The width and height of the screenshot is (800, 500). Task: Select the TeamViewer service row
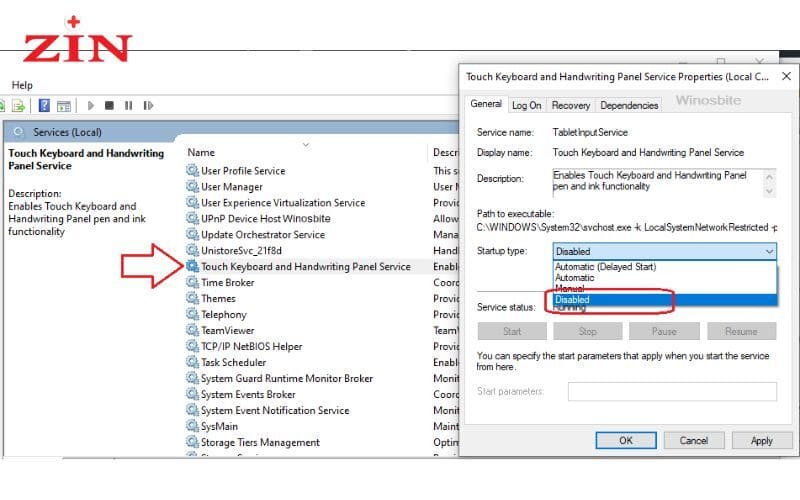click(321, 330)
